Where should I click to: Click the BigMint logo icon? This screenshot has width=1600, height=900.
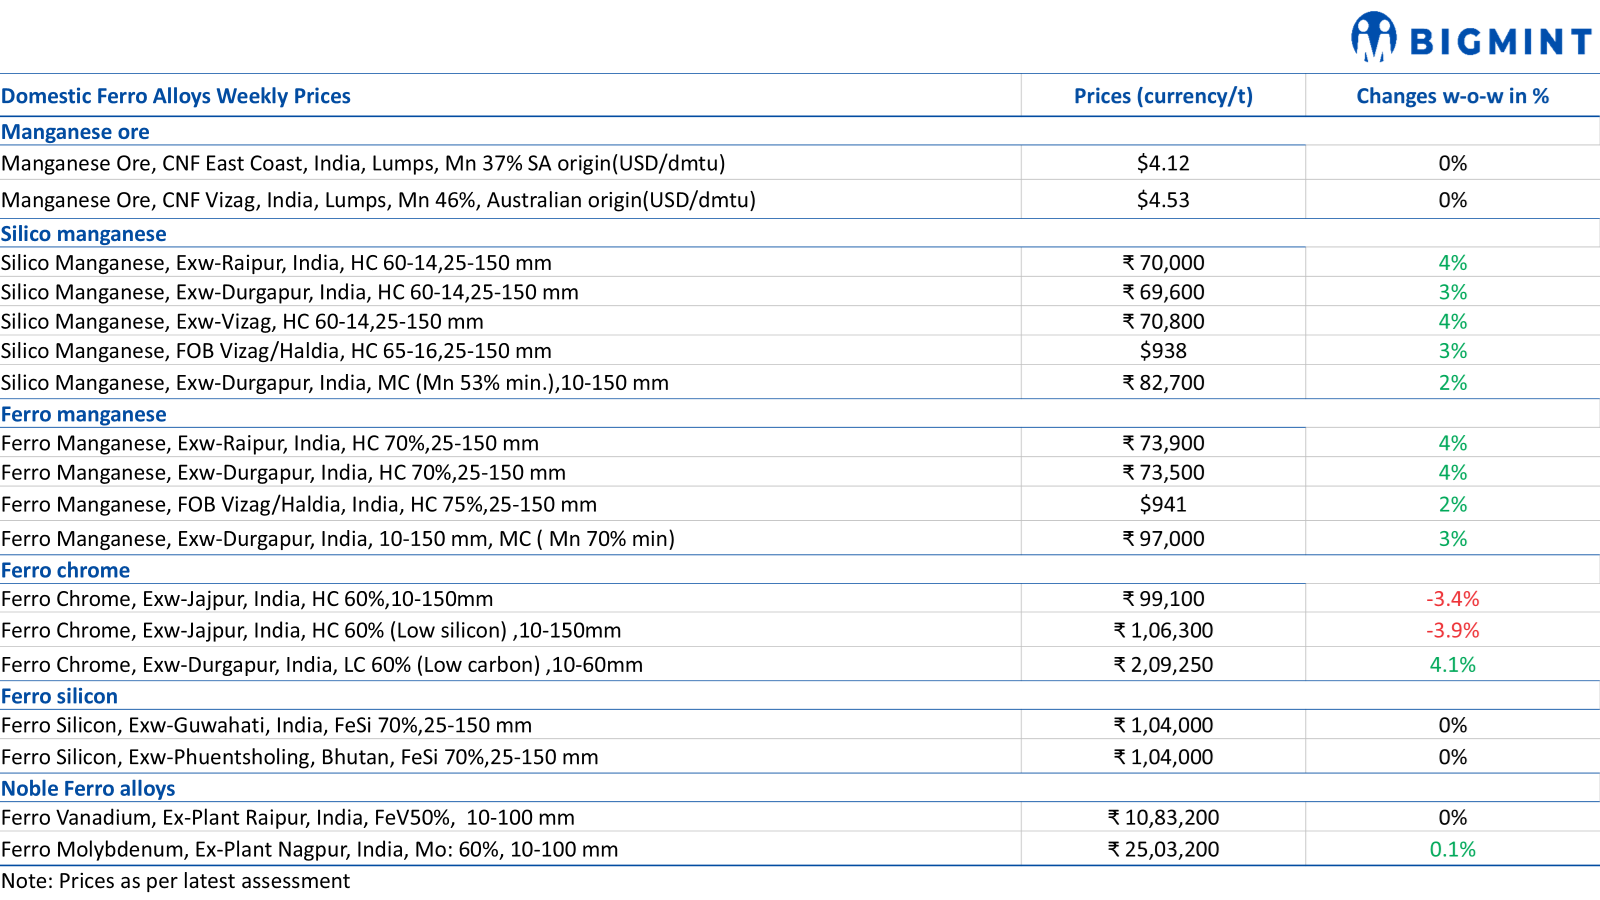click(x=1373, y=37)
